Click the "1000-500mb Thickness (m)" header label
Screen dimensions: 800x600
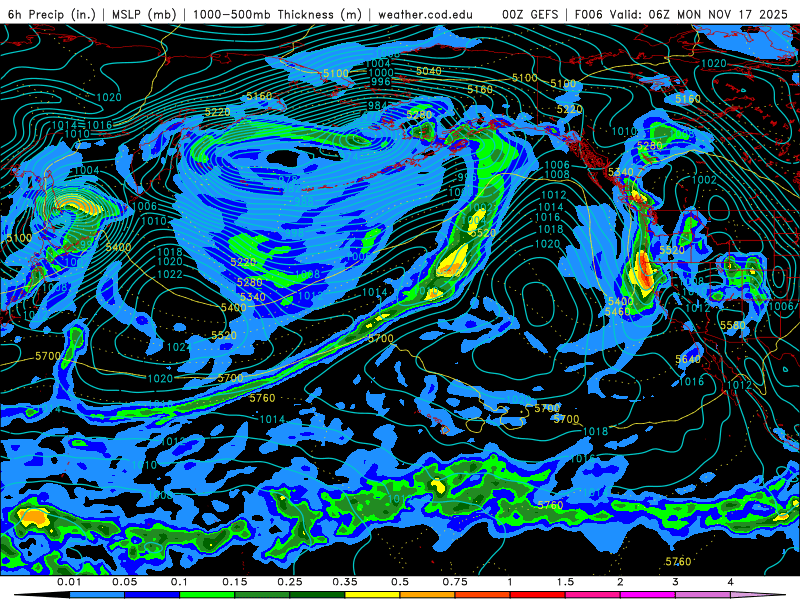click(277, 14)
